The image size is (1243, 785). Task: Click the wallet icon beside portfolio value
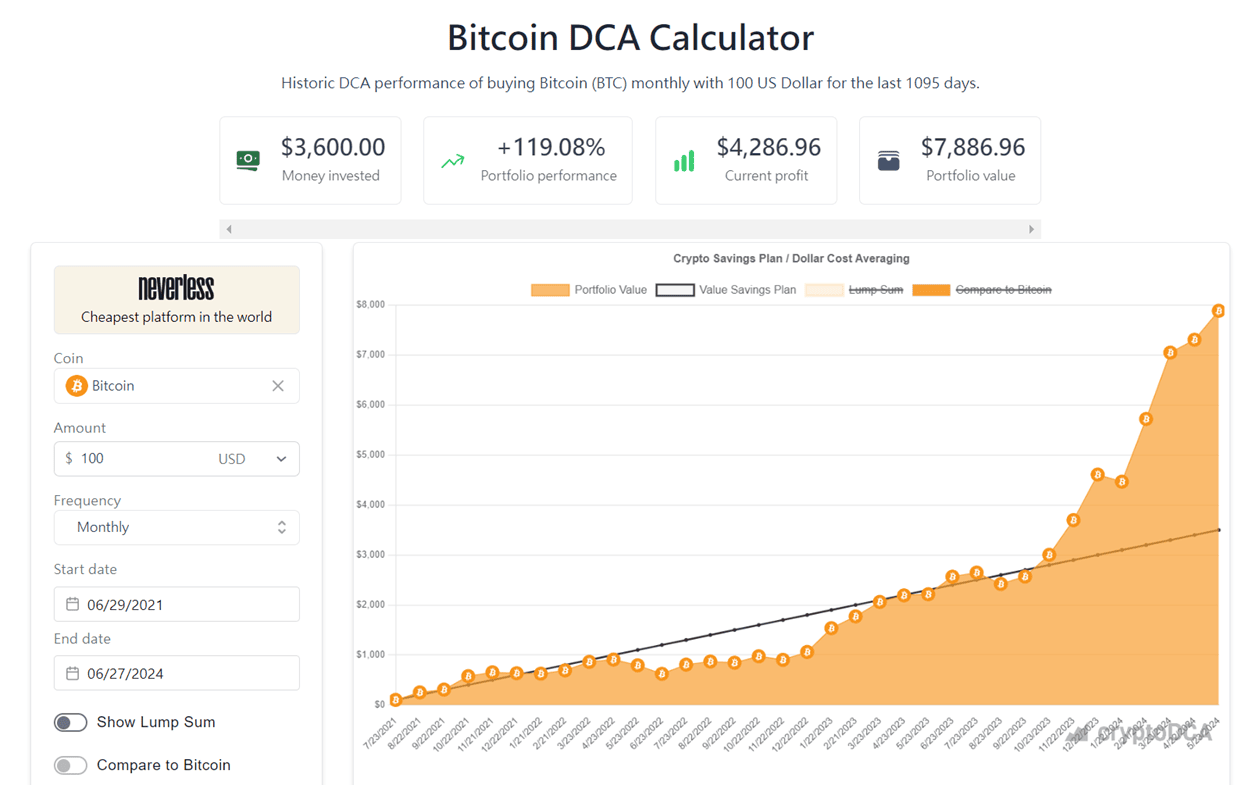click(888, 161)
